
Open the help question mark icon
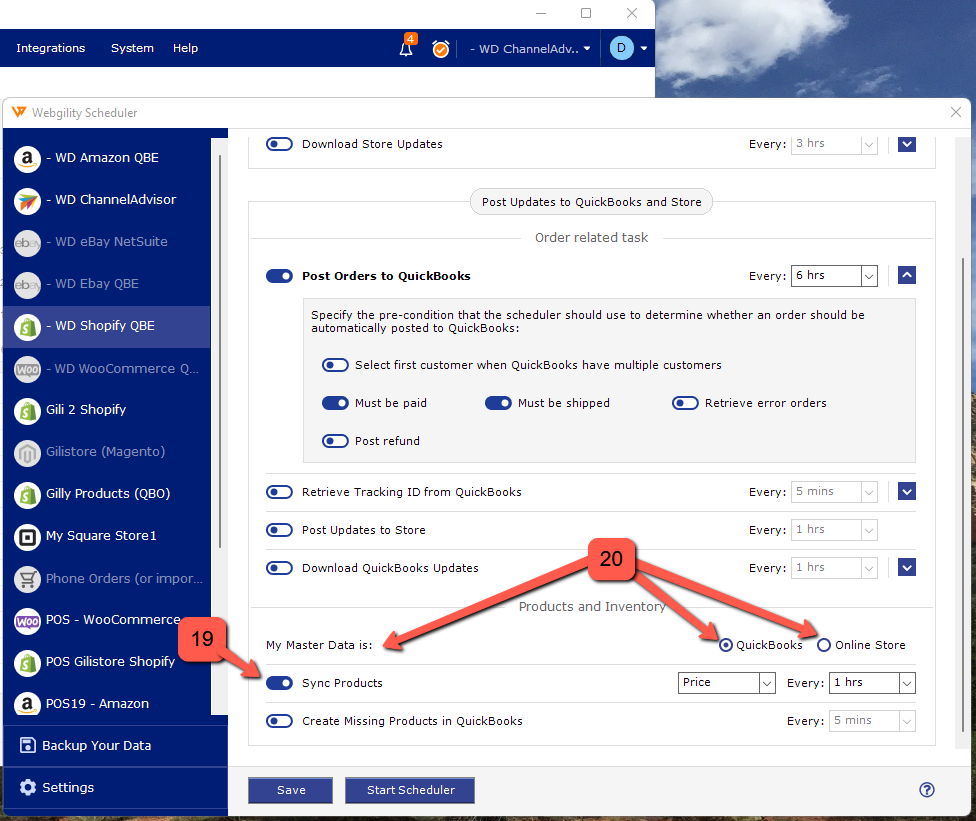pos(927,789)
